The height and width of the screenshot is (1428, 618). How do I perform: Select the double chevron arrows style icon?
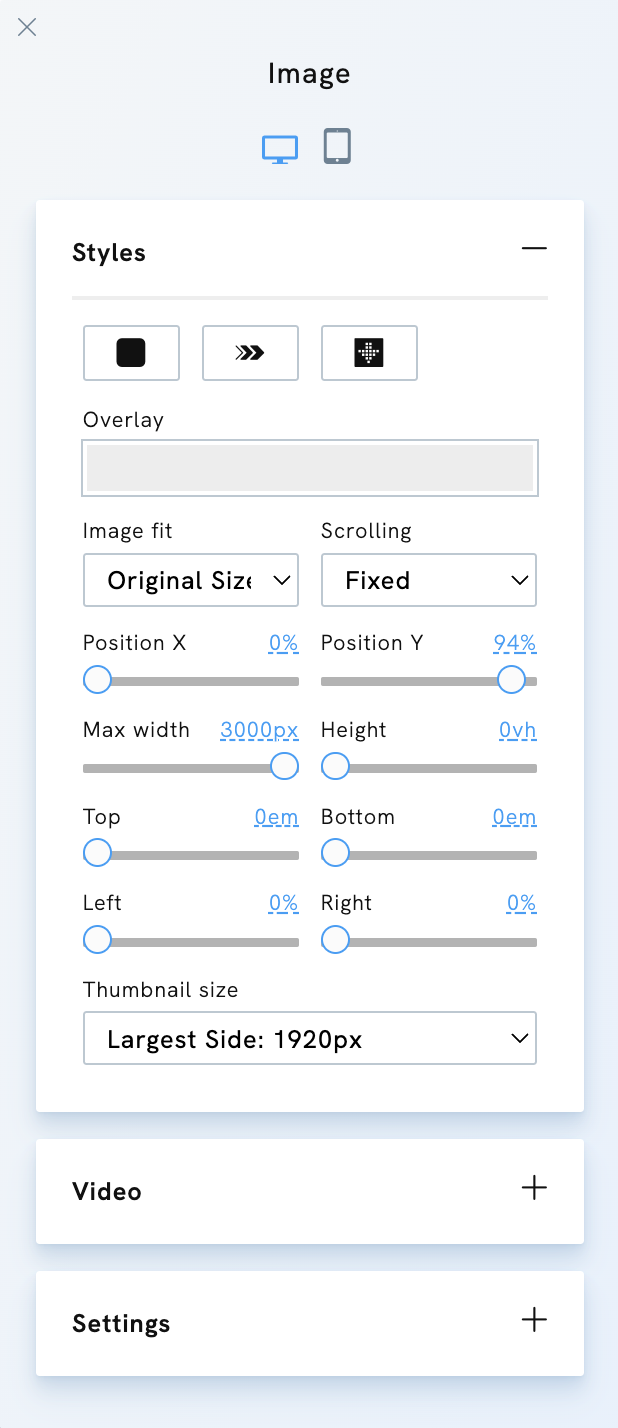click(x=250, y=353)
